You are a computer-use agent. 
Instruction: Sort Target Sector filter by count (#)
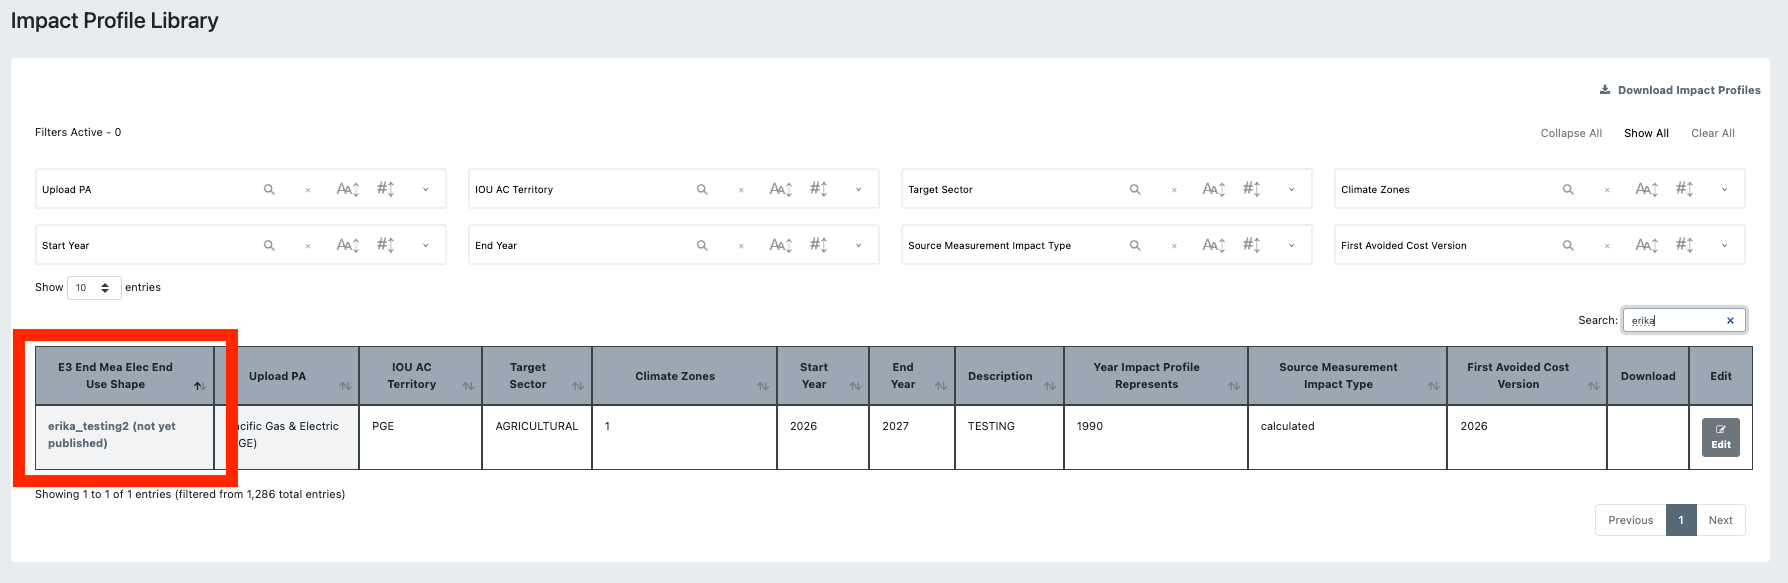(1252, 189)
